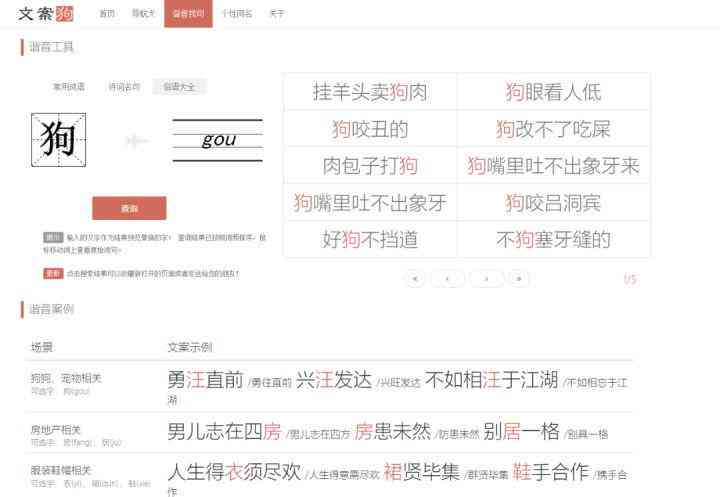Open the nav item before 关于
Screen dimensions: 720x497
[x=237, y=14]
